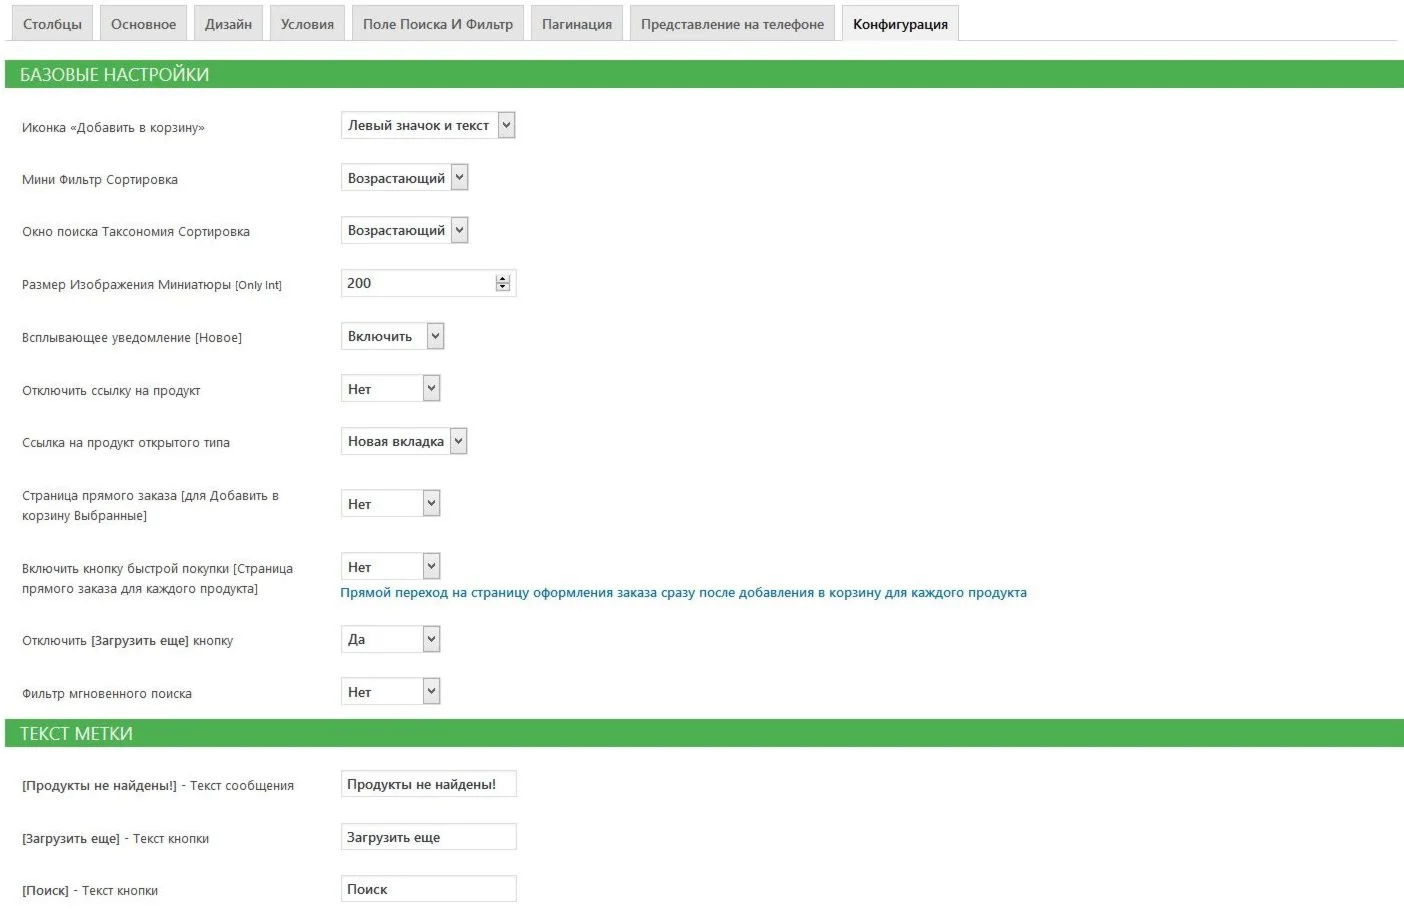This screenshot has width=1404, height=920.
Task: Switch to the Столбцы tab
Action: coord(53,23)
